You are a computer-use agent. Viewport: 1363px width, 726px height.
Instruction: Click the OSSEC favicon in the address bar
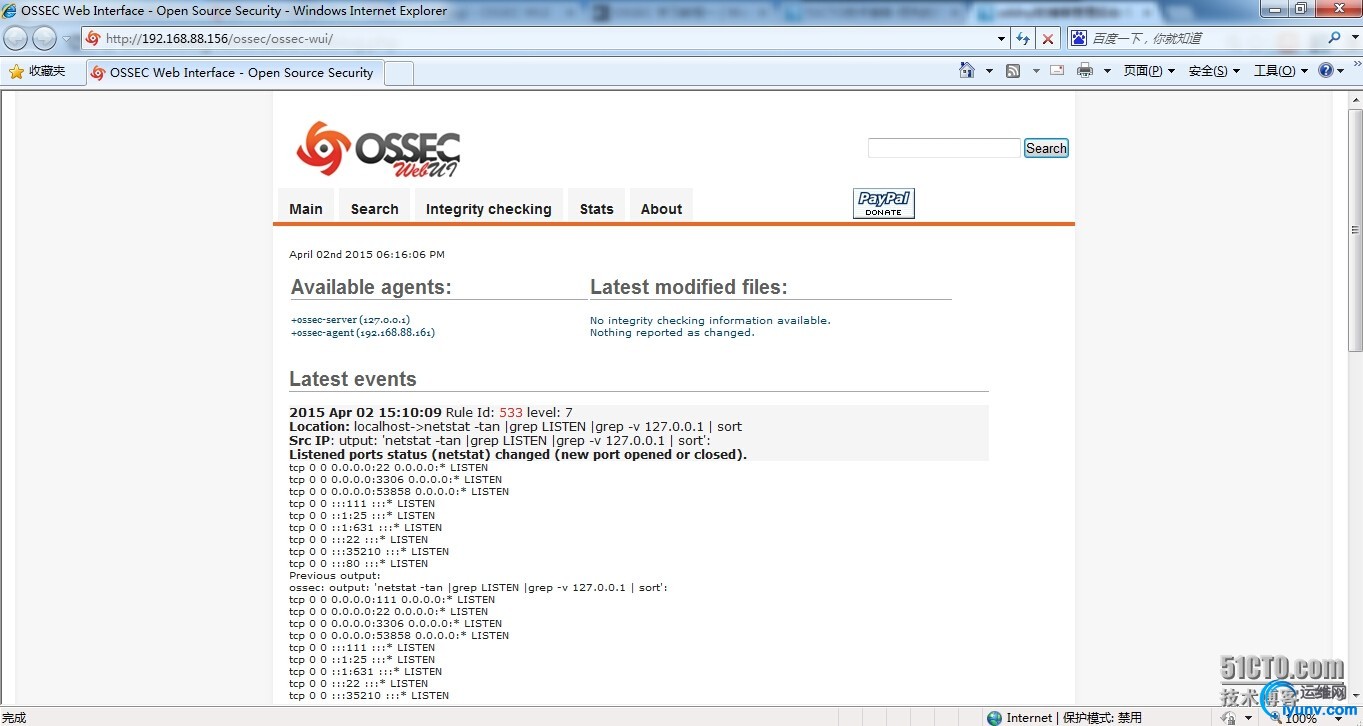coord(93,39)
